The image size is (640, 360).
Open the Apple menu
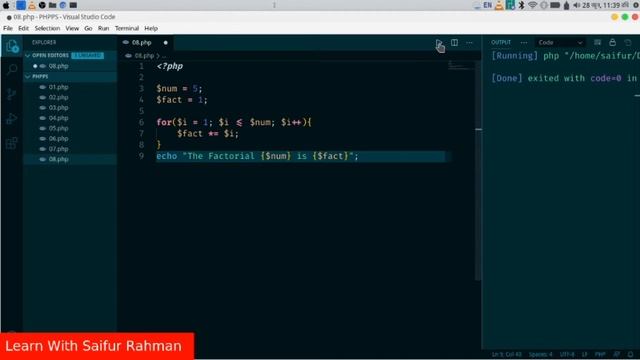click(x=6, y=5)
